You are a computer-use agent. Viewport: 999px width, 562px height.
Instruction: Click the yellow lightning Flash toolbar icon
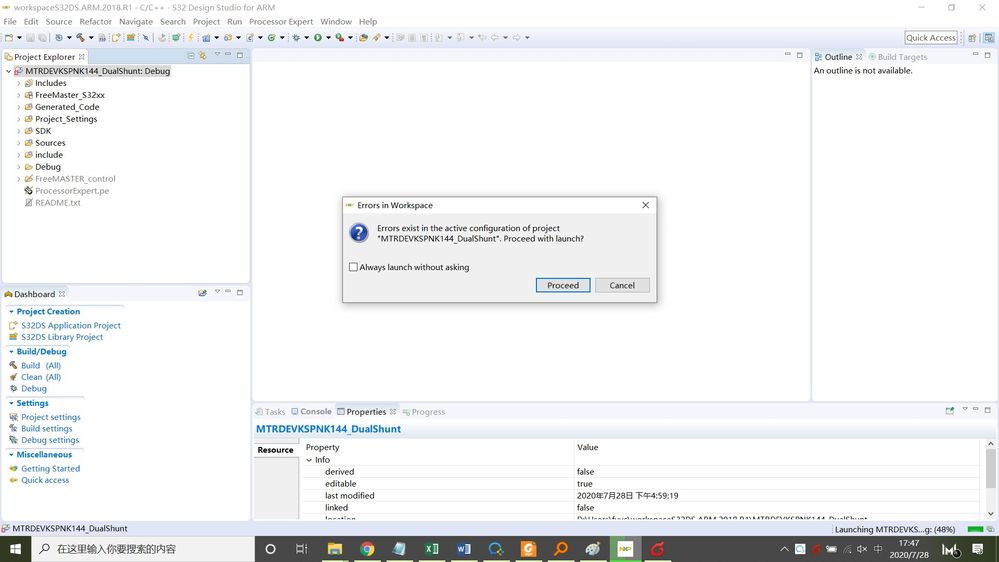[x=190, y=38]
